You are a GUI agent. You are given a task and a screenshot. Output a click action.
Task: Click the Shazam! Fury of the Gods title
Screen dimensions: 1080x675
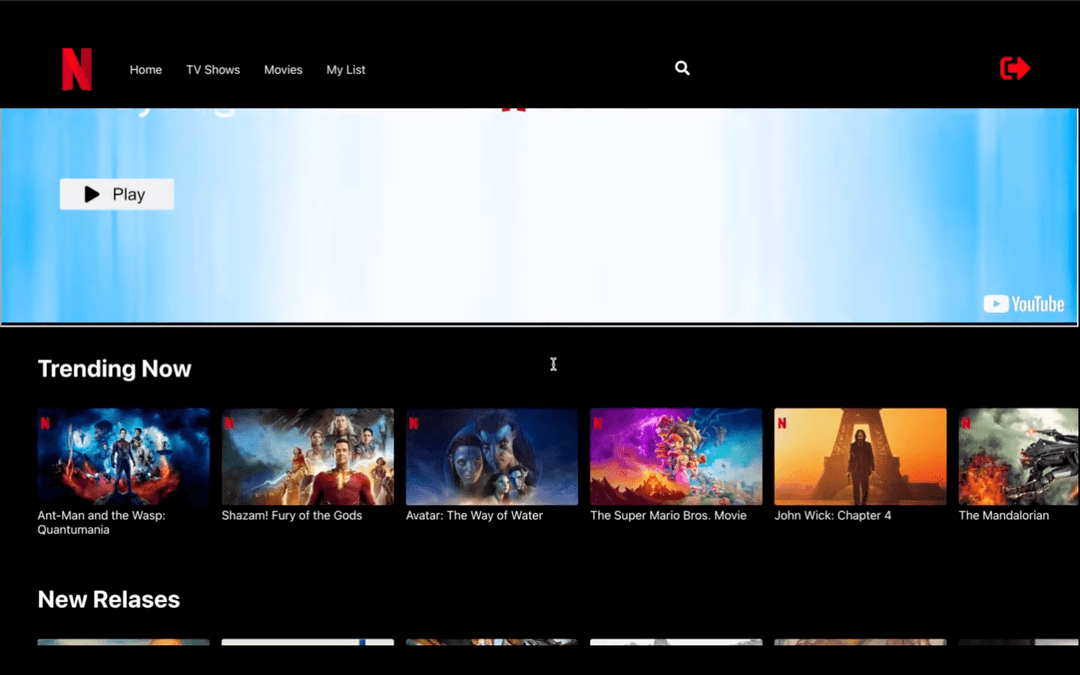point(292,516)
